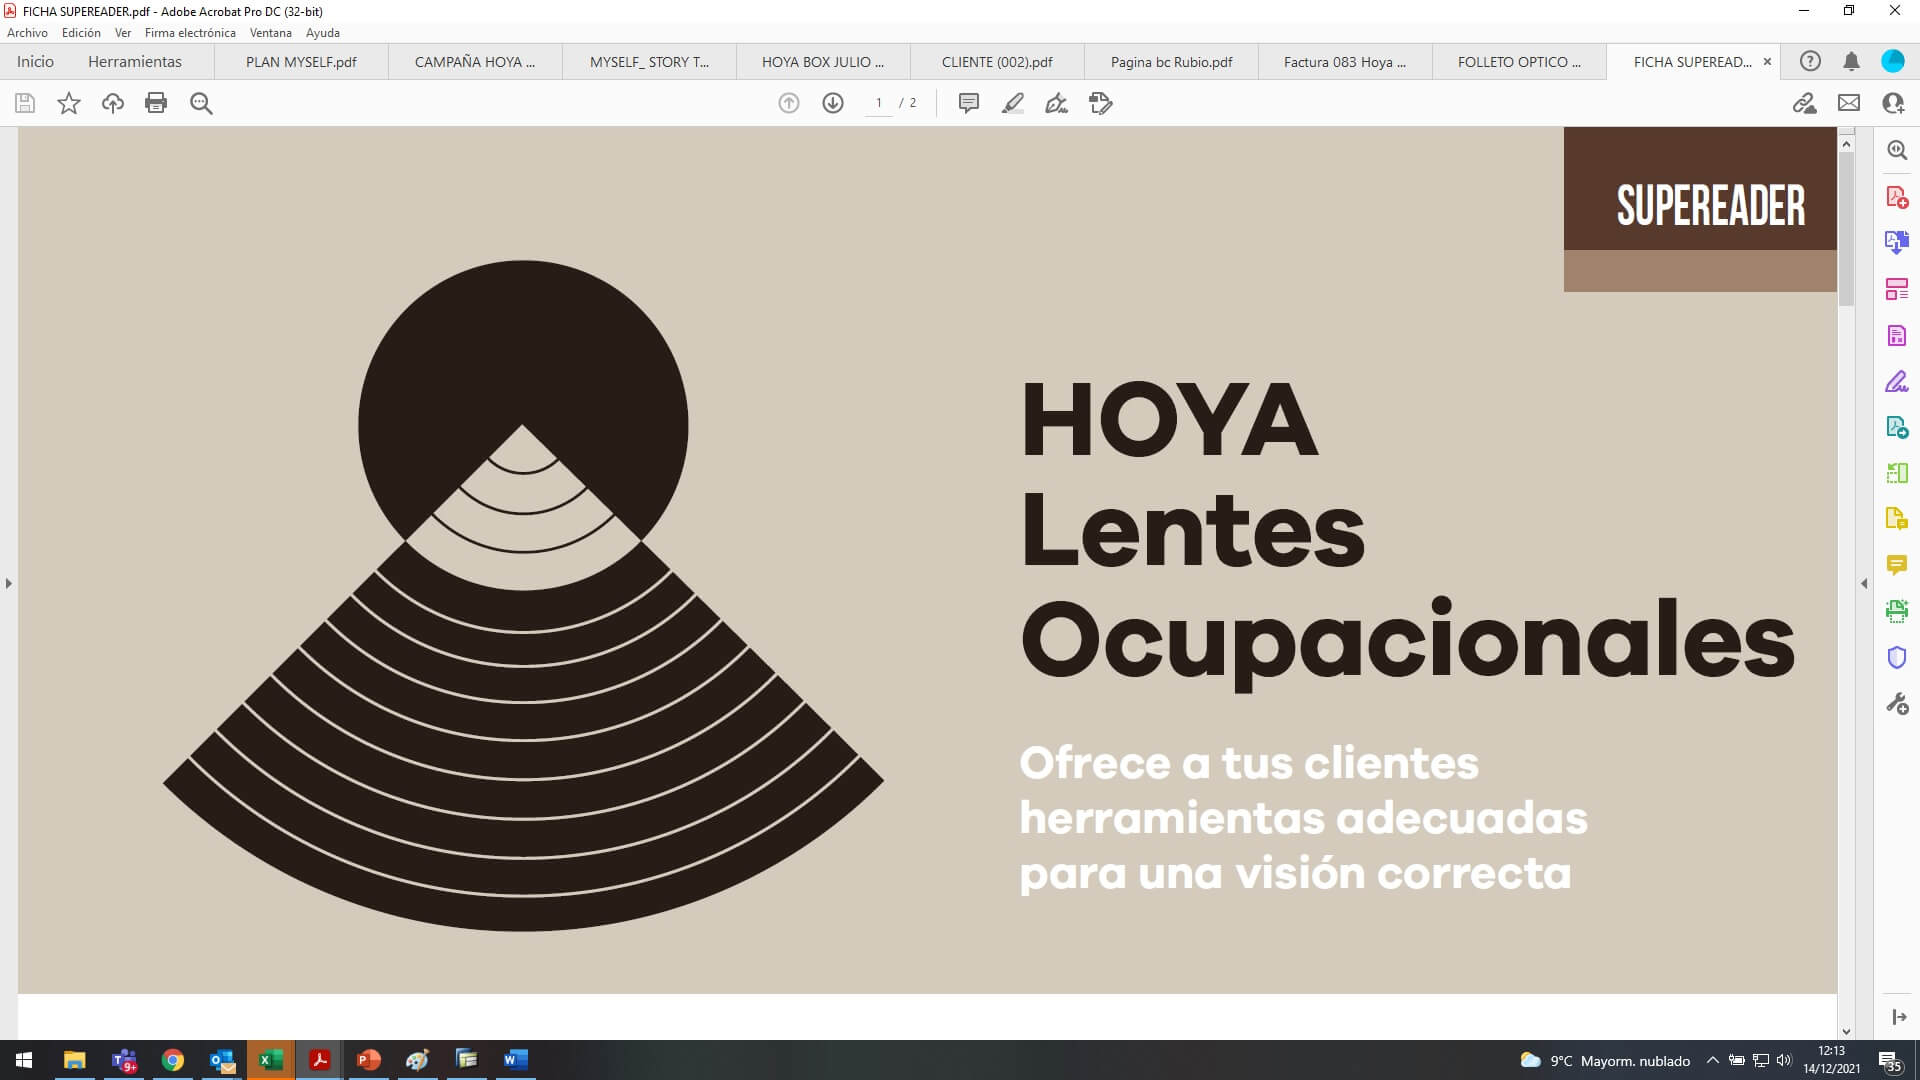The width and height of the screenshot is (1920, 1080).
Task: Open notifications bell icon
Action: (x=1851, y=61)
